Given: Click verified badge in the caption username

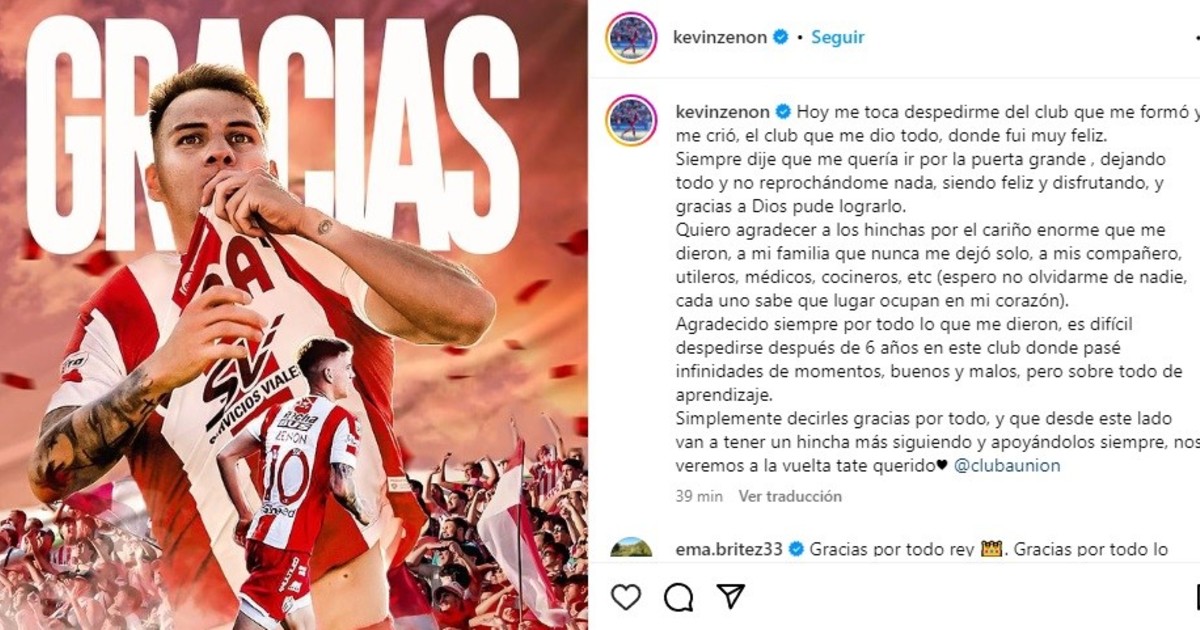Looking at the screenshot, I should click(x=784, y=111).
